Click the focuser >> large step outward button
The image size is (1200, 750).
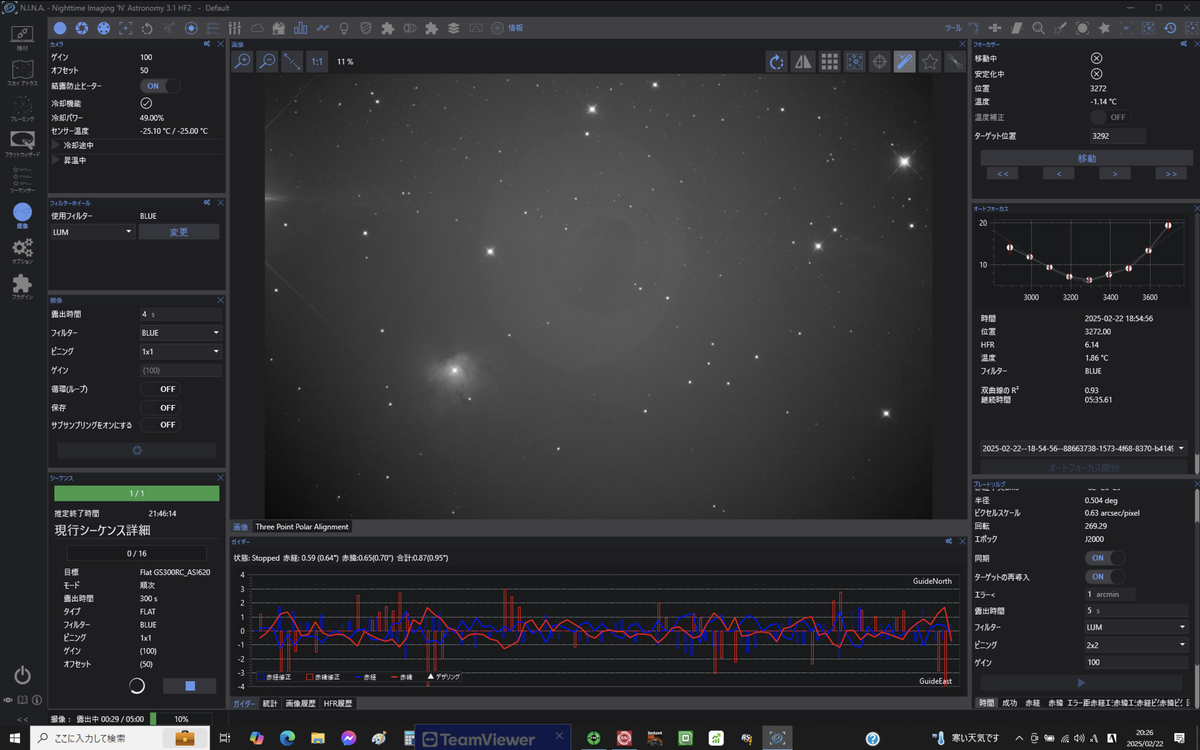1171,174
